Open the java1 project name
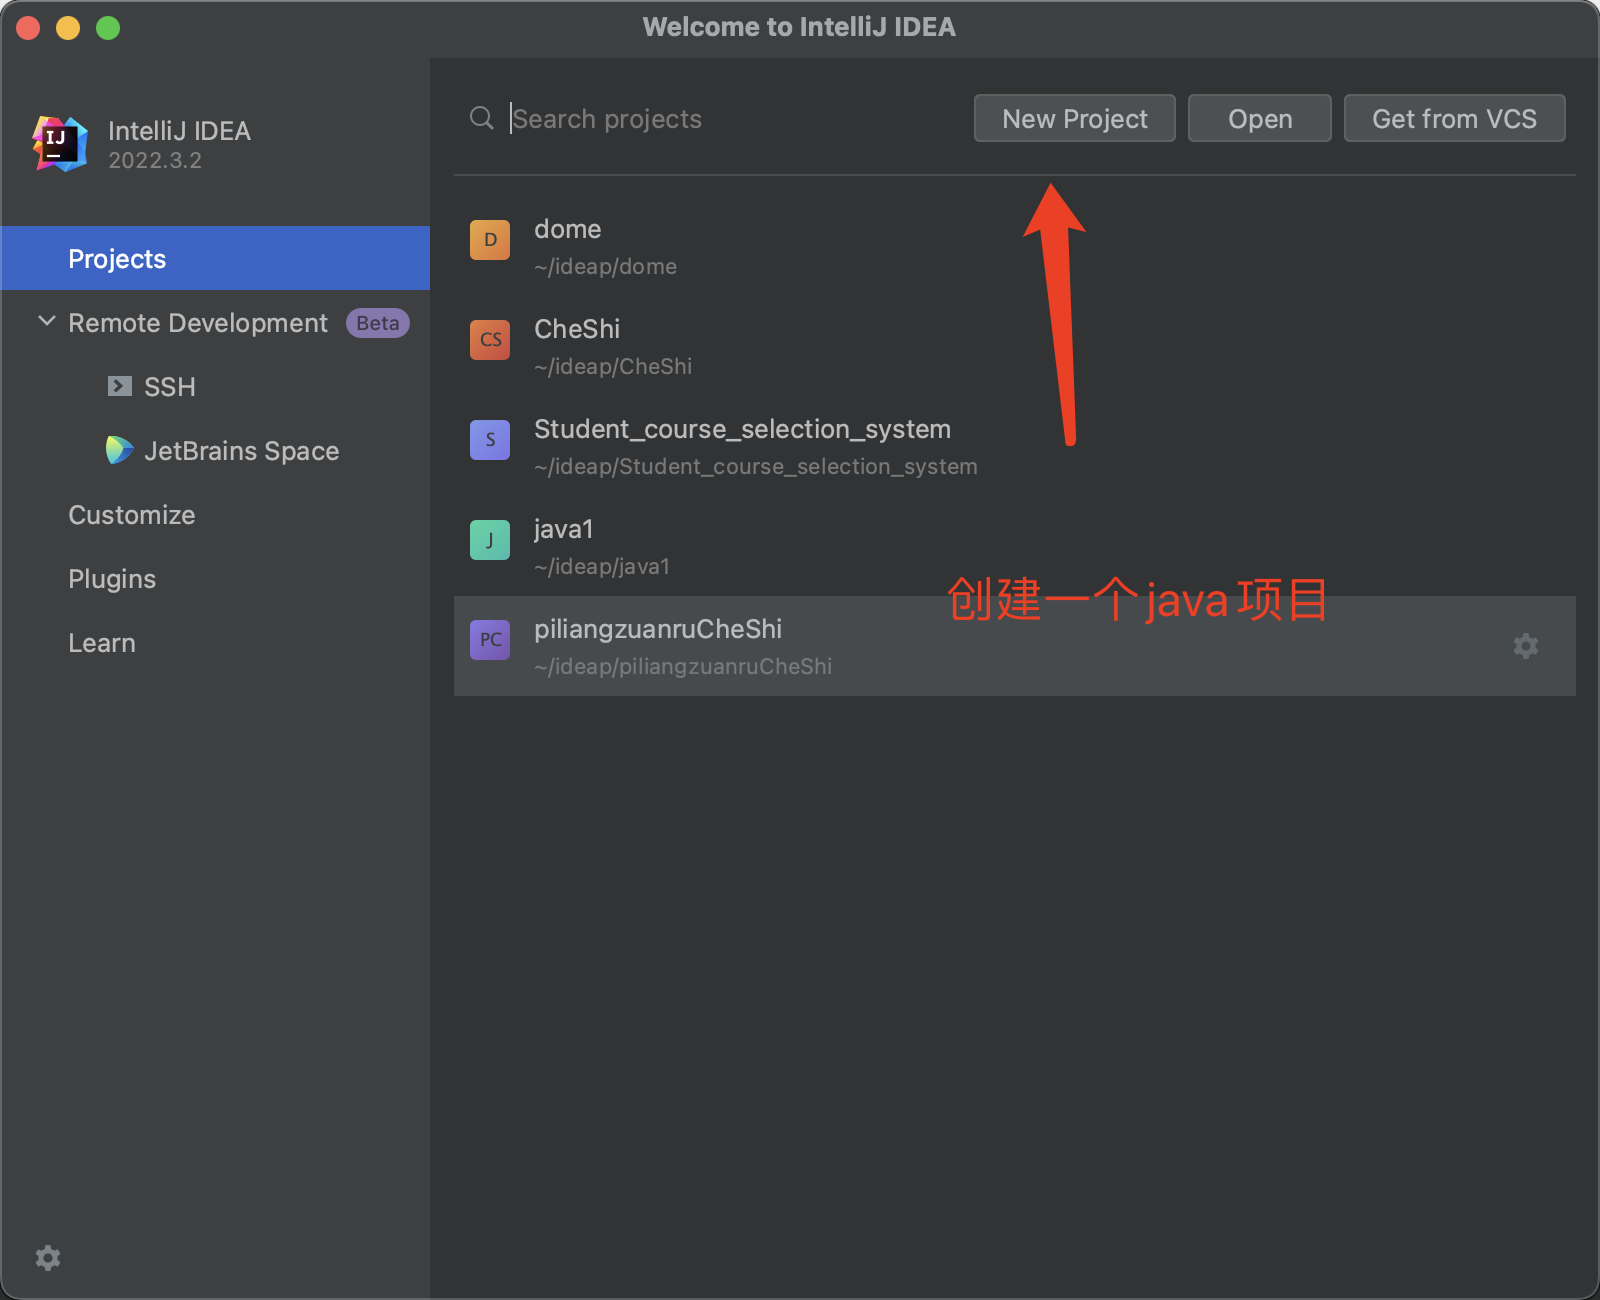 [x=564, y=529]
